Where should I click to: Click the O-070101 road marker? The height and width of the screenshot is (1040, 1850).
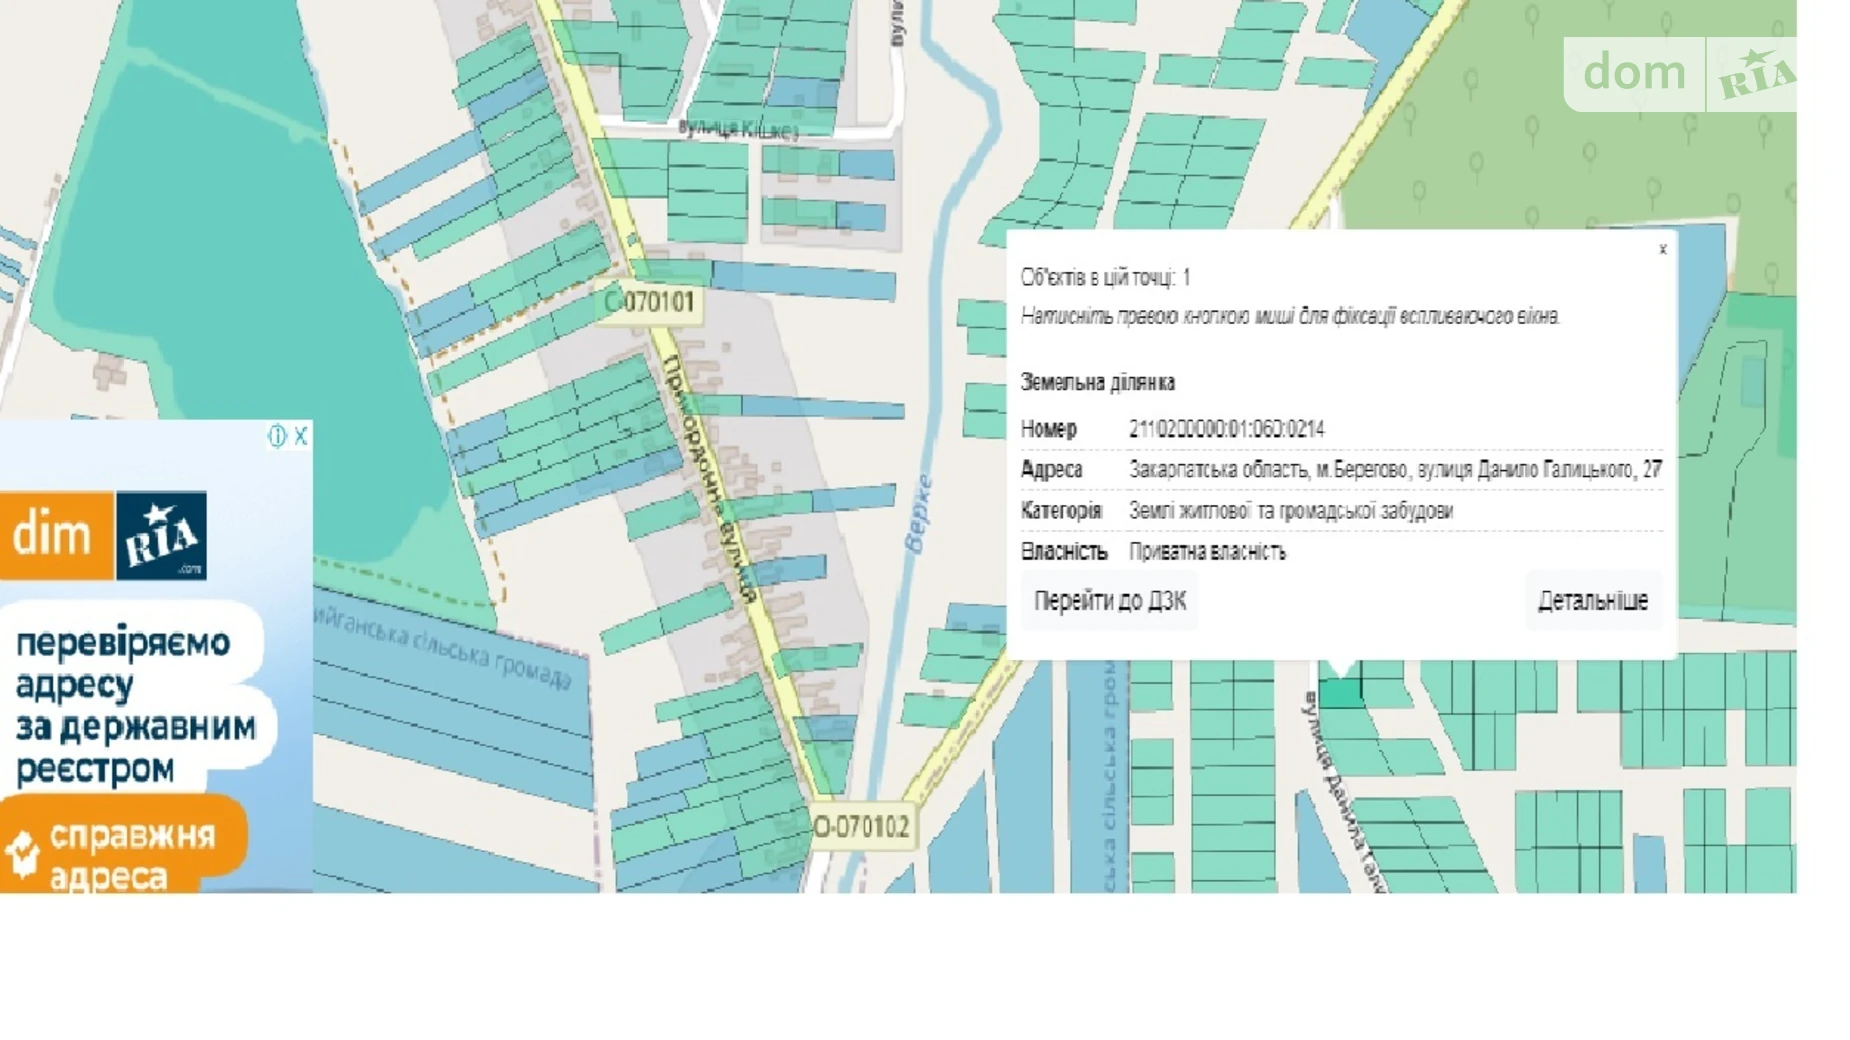pos(650,302)
